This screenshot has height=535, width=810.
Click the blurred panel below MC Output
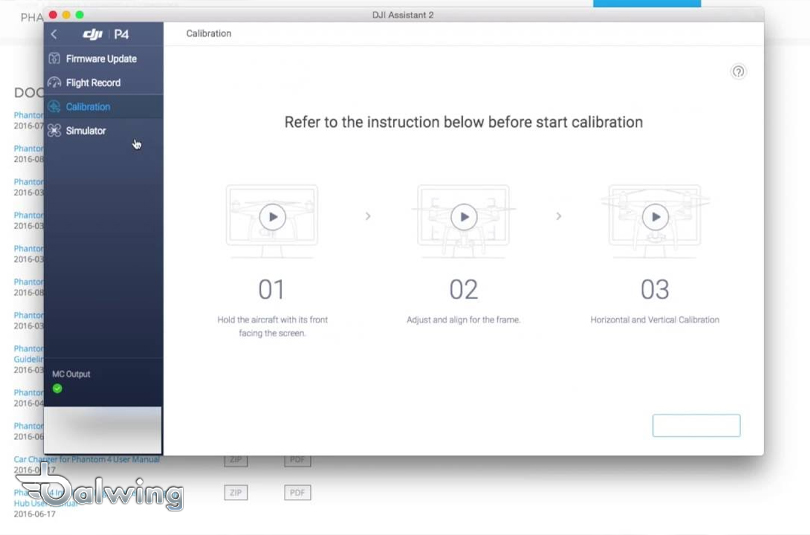(x=103, y=430)
